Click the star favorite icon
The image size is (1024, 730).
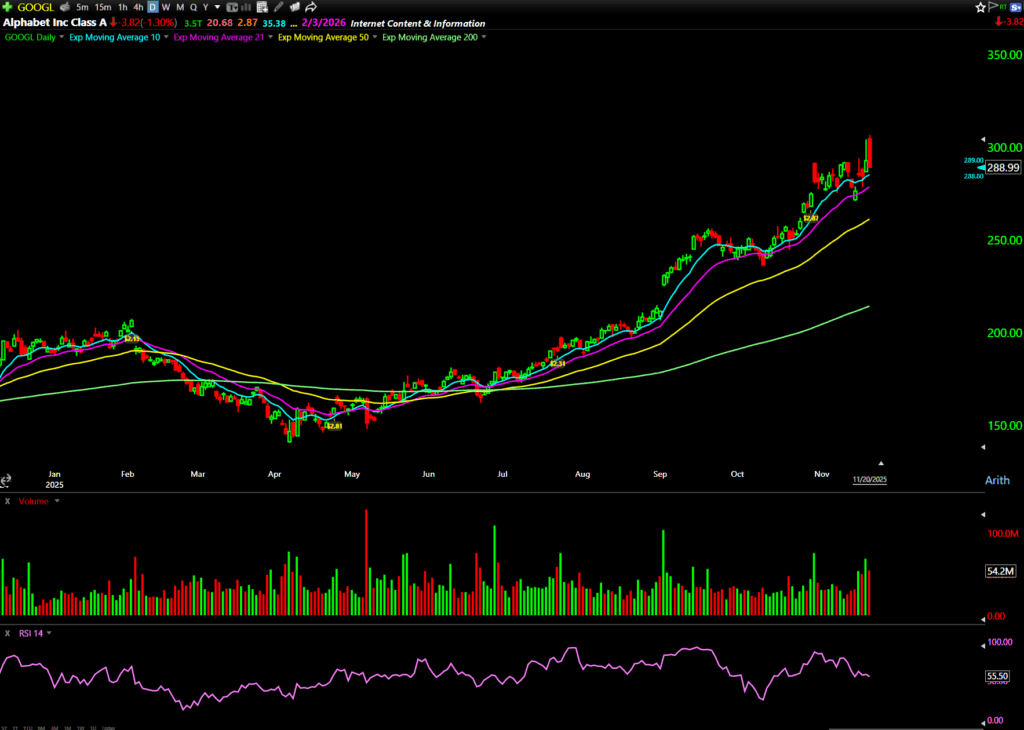tap(980, 7)
